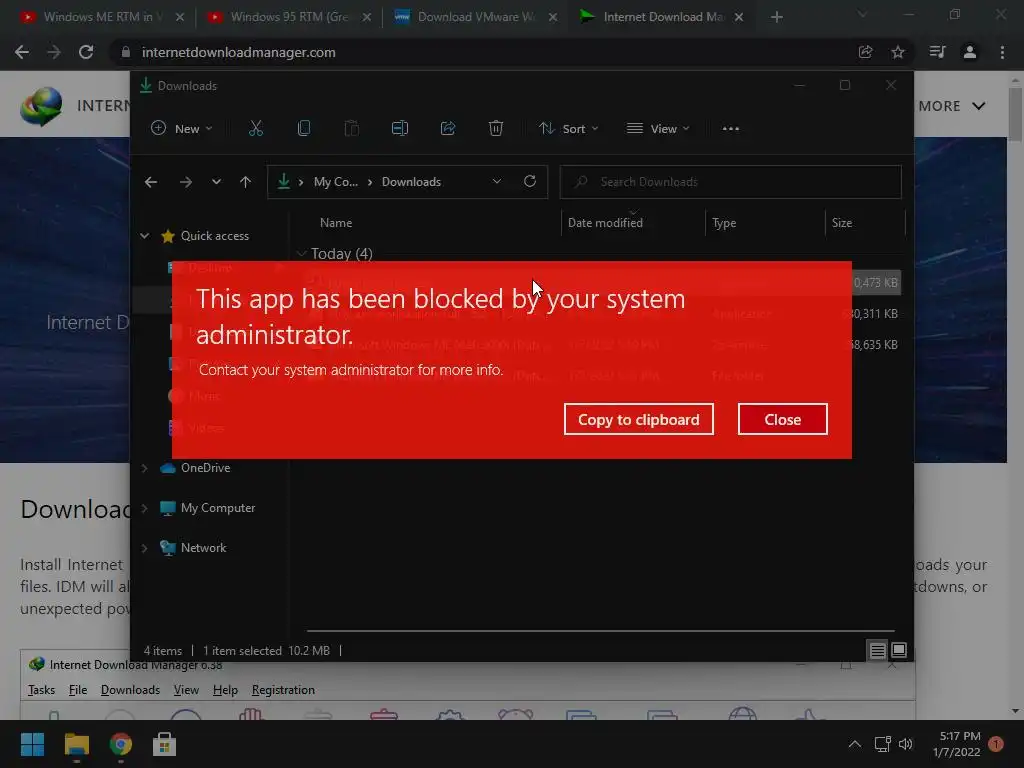Sort by Date modified column header
The height and width of the screenshot is (768, 1024).
tap(605, 223)
